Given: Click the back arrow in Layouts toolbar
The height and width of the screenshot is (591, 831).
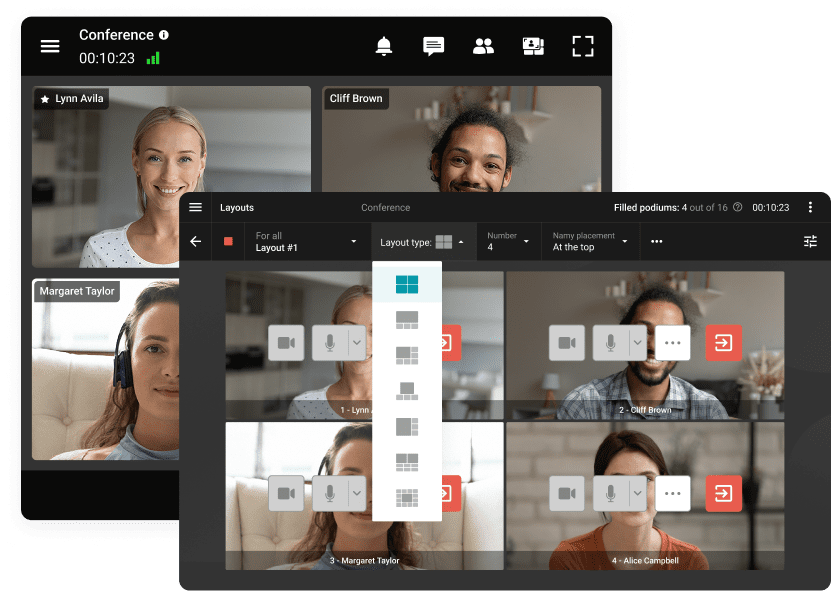Looking at the screenshot, I should (195, 241).
